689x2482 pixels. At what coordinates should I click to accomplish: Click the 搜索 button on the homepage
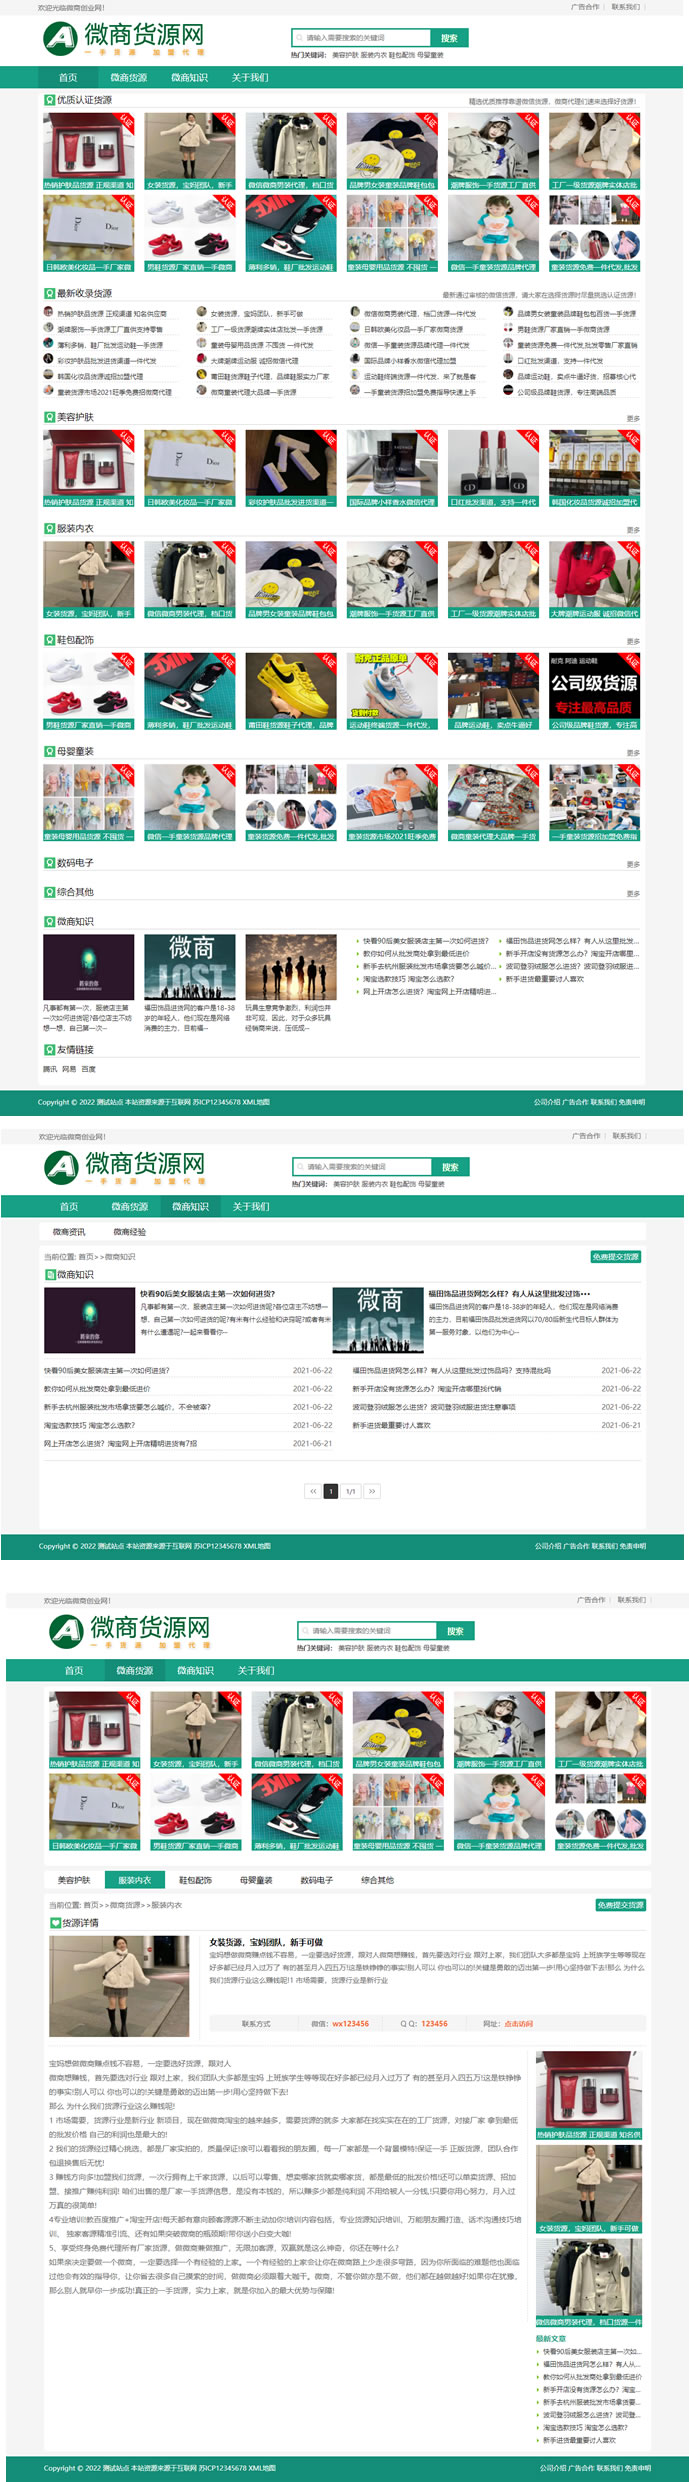click(x=449, y=38)
